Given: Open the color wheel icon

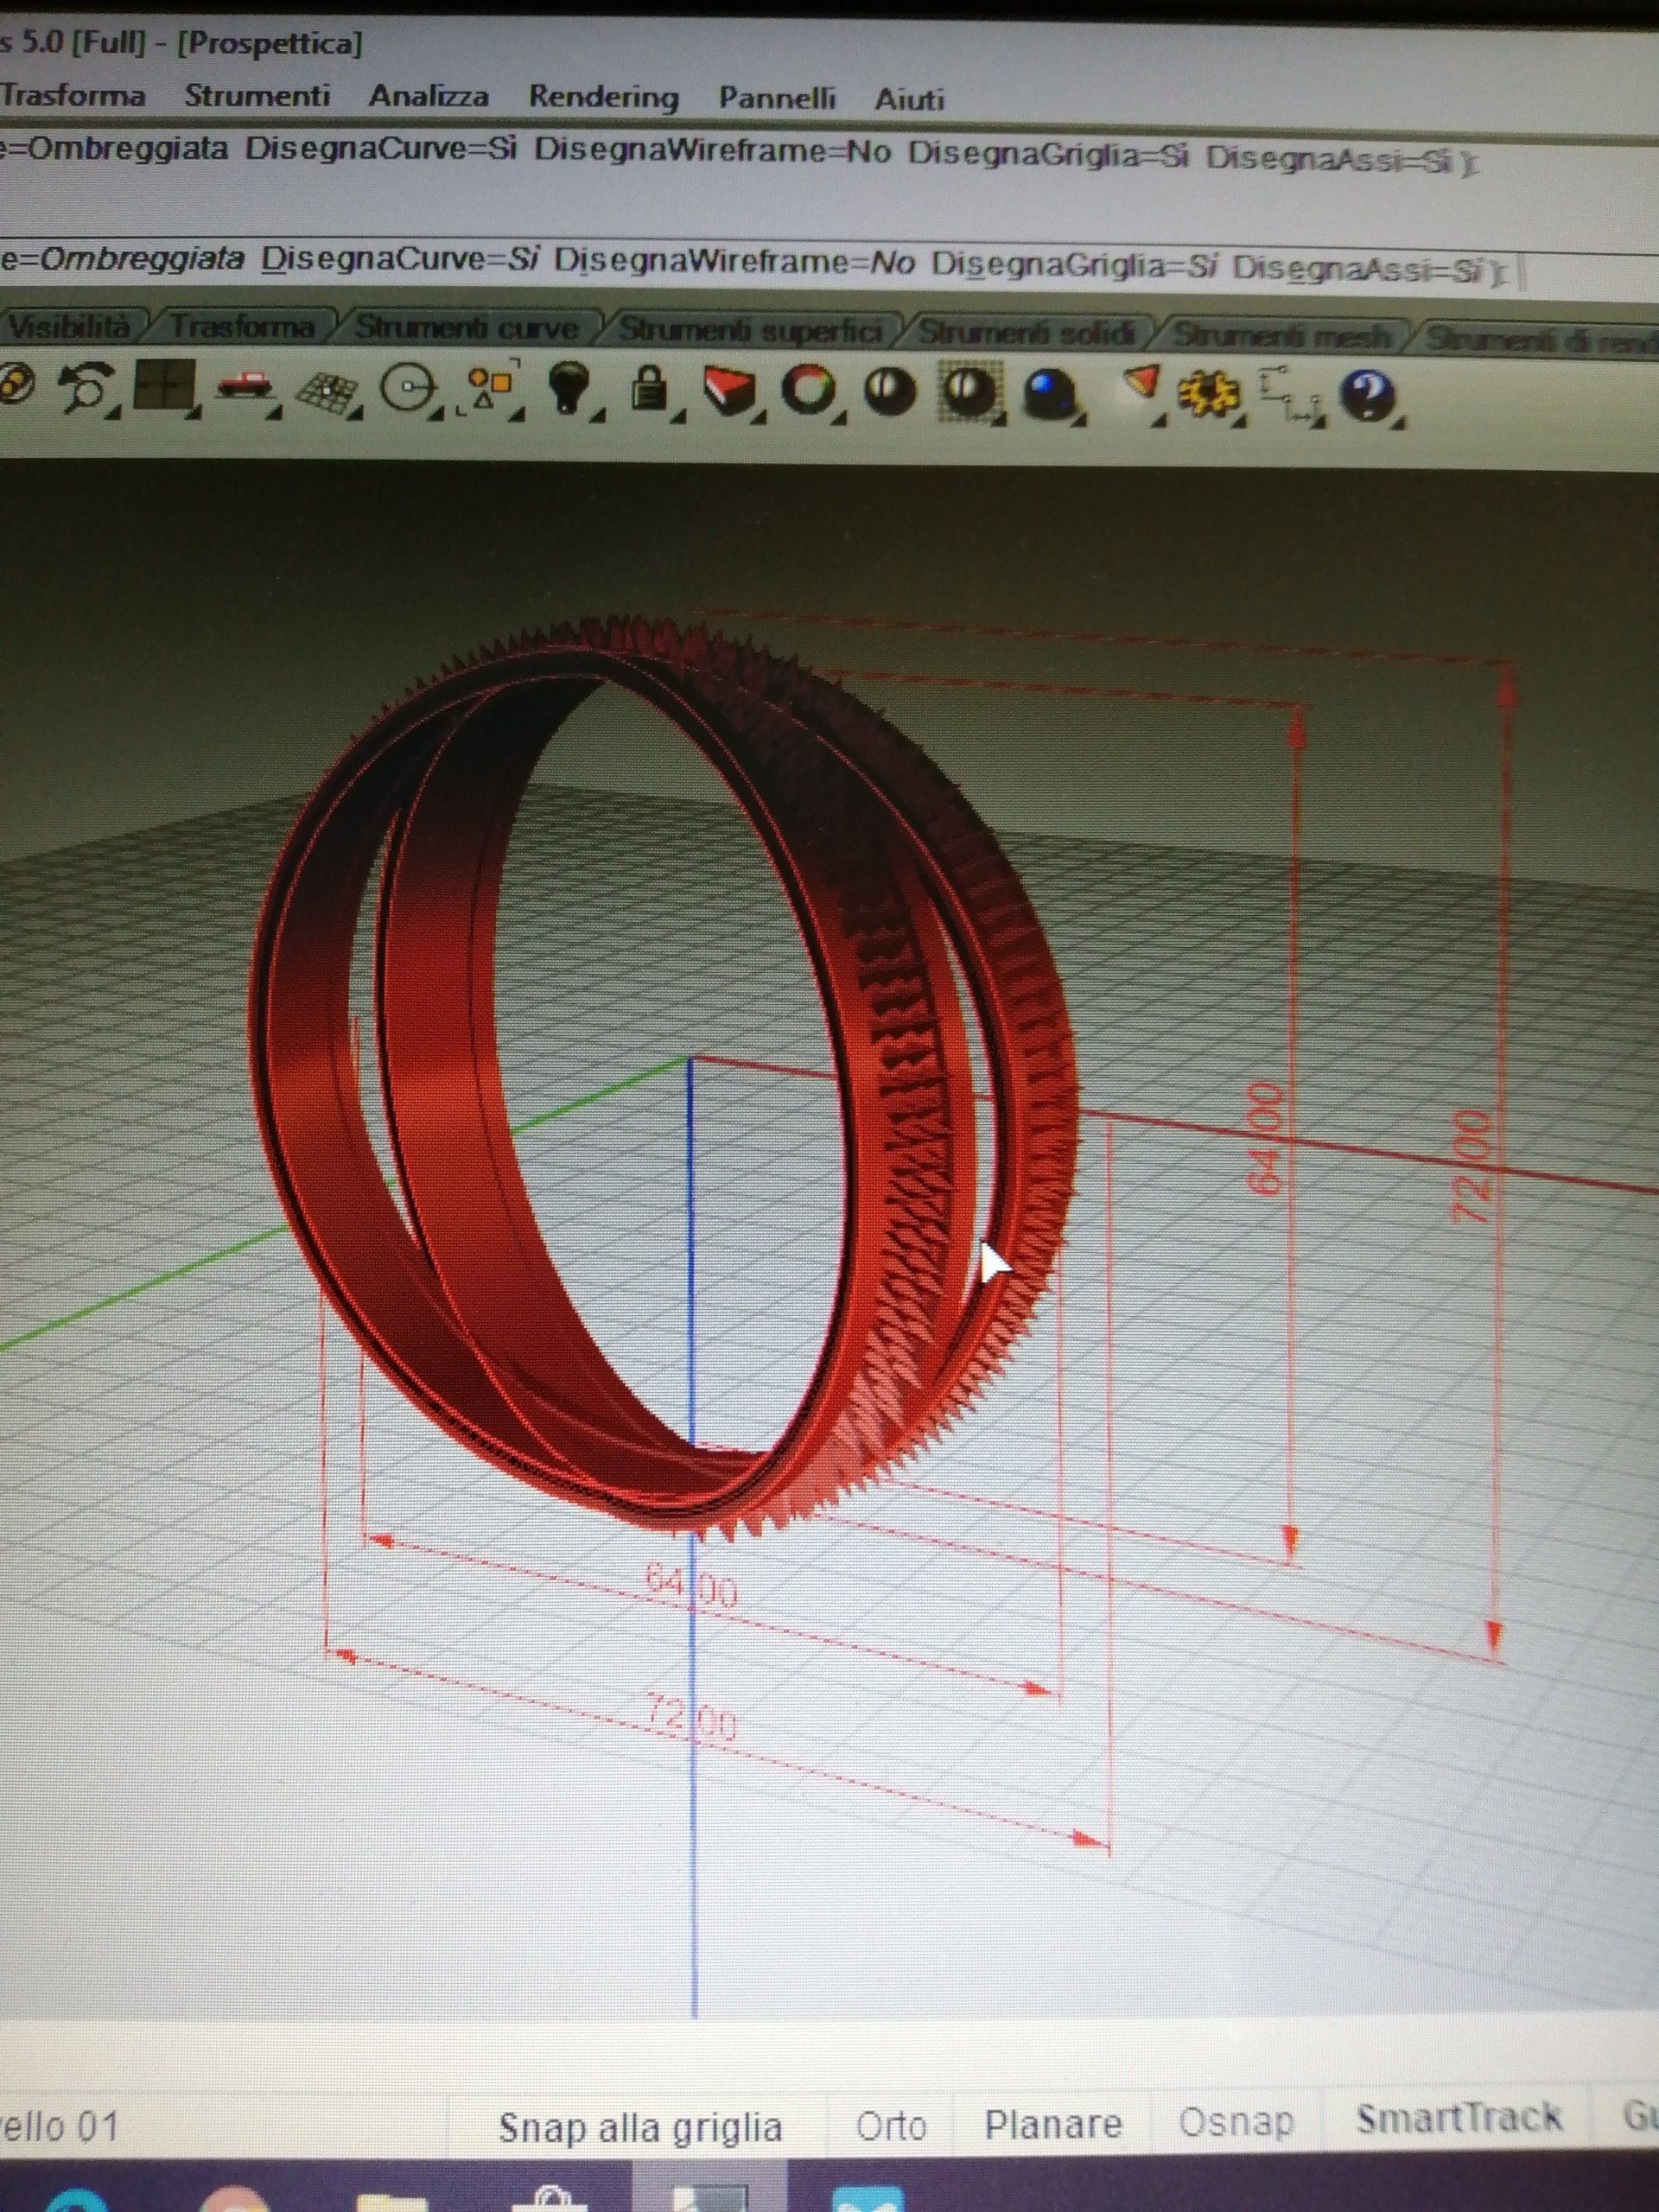Looking at the screenshot, I should click(808, 388).
